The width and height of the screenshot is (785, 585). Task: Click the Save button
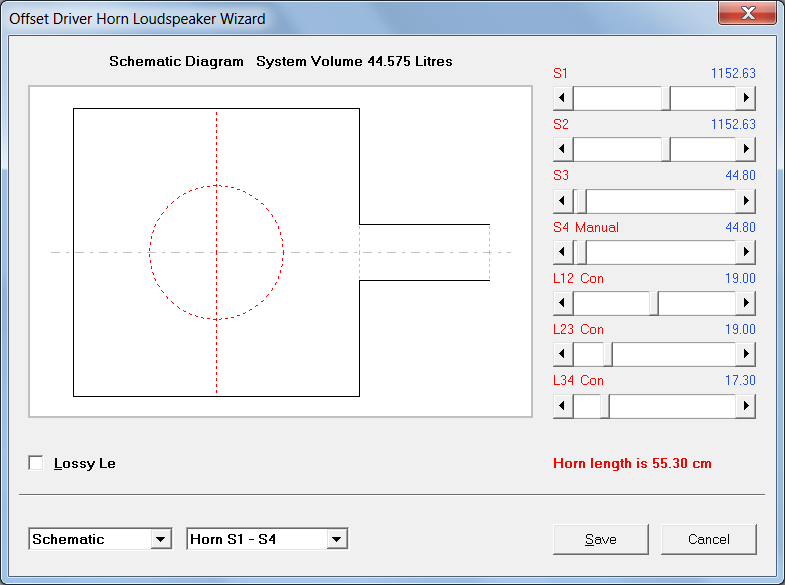click(601, 539)
